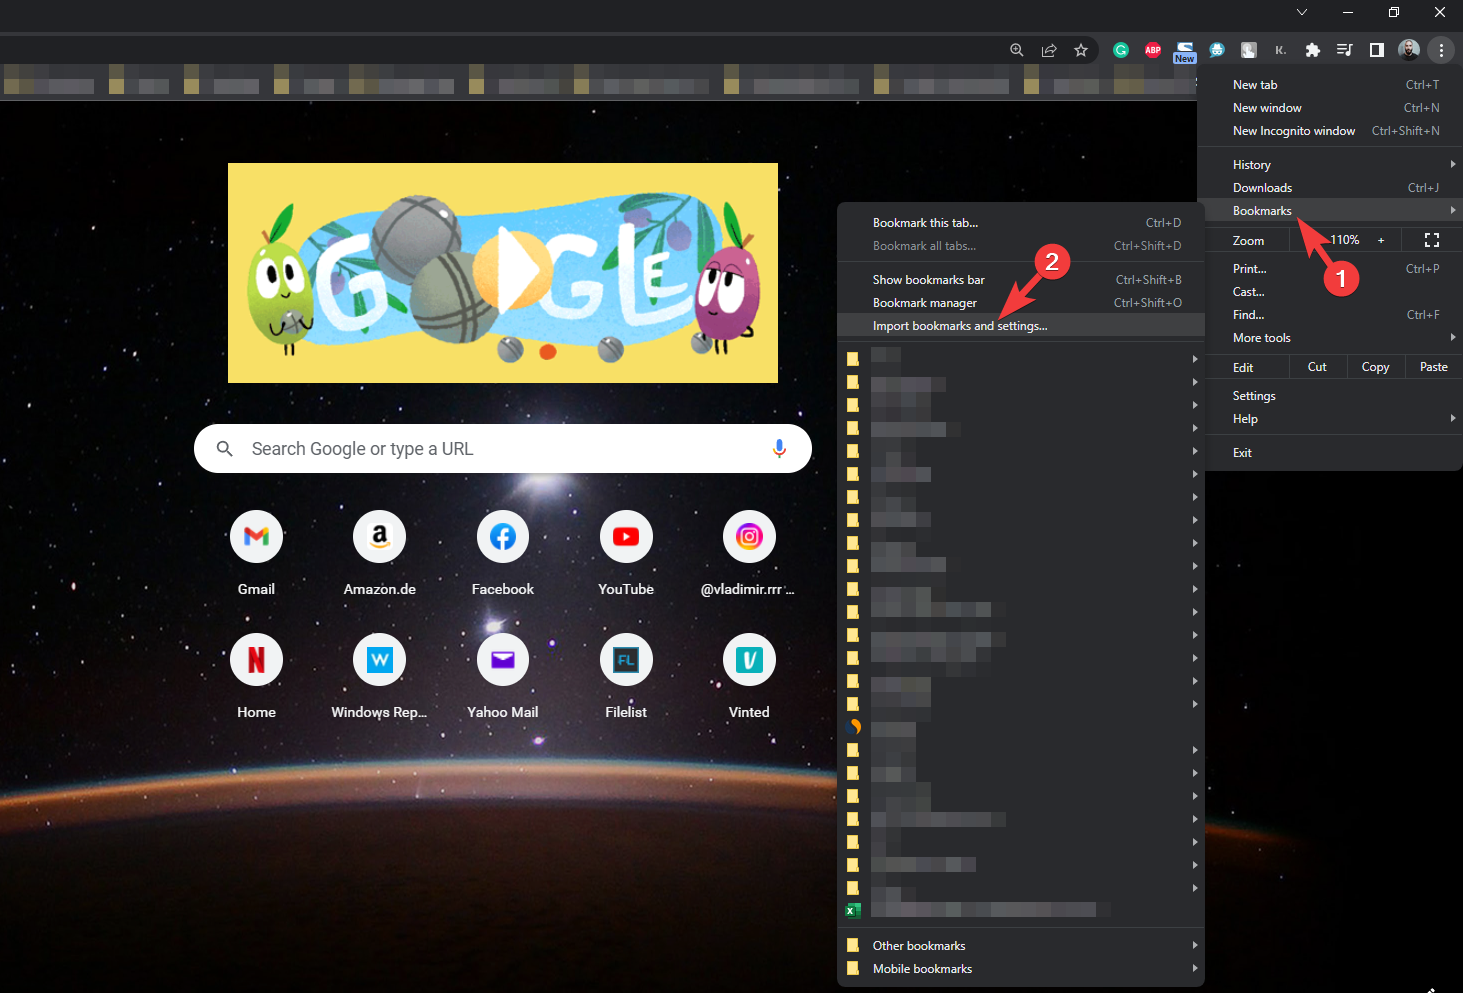
Task: Select Find... from the Chrome menu
Action: point(1330,315)
